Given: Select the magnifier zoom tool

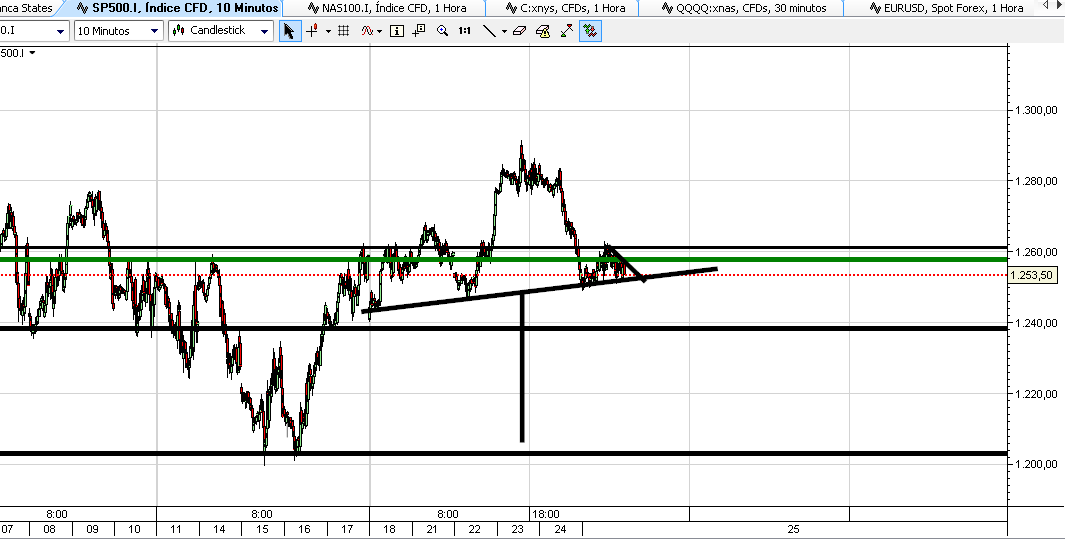Looking at the screenshot, I should pyautogui.click(x=443, y=31).
